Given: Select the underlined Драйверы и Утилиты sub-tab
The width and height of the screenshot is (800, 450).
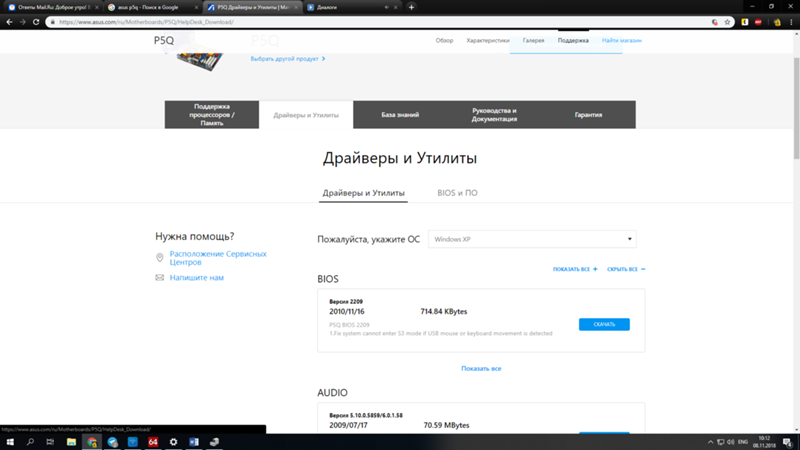Looking at the screenshot, I should 363,193.
